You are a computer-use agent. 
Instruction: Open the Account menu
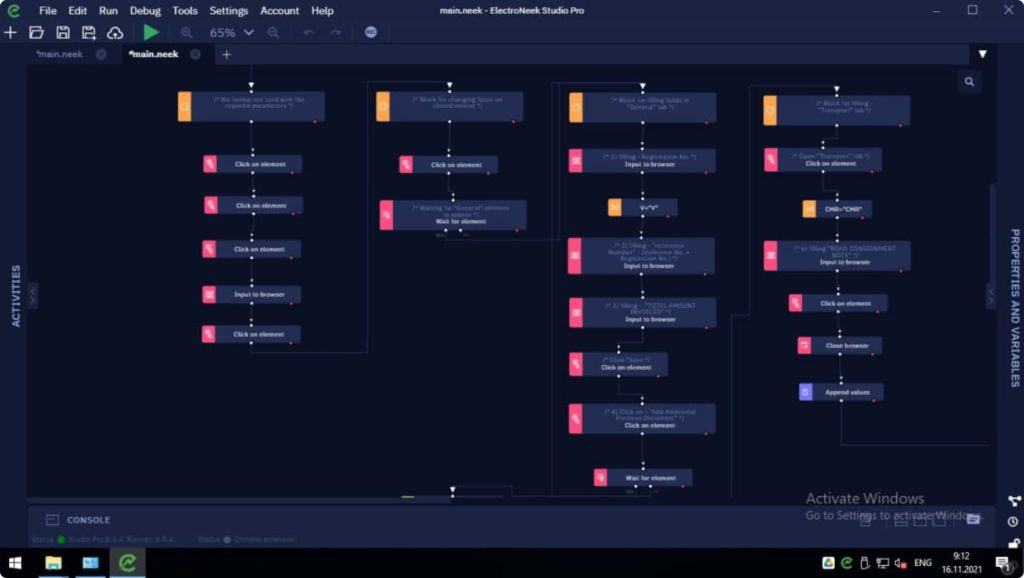point(280,10)
